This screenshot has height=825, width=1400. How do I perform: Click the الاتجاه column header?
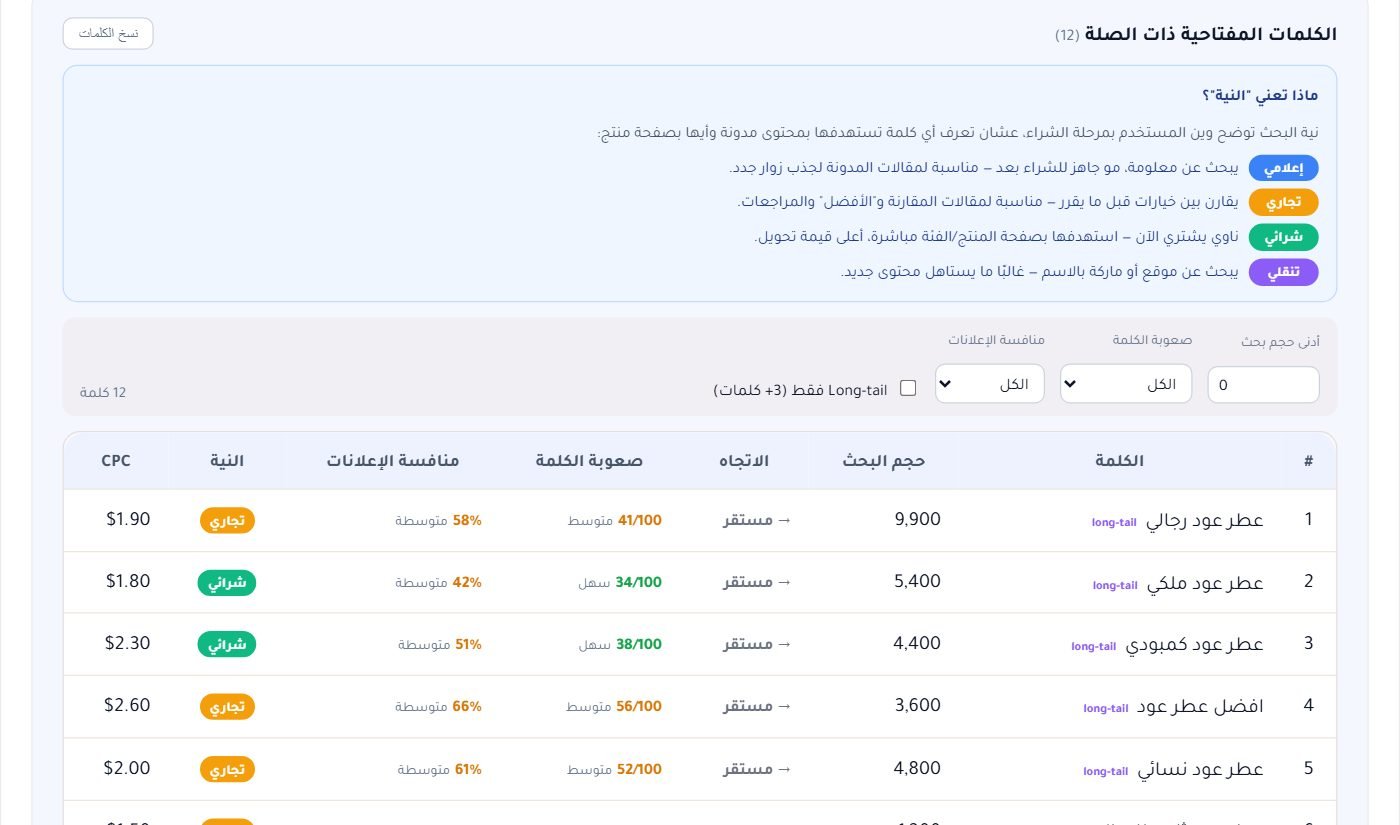coord(744,461)
